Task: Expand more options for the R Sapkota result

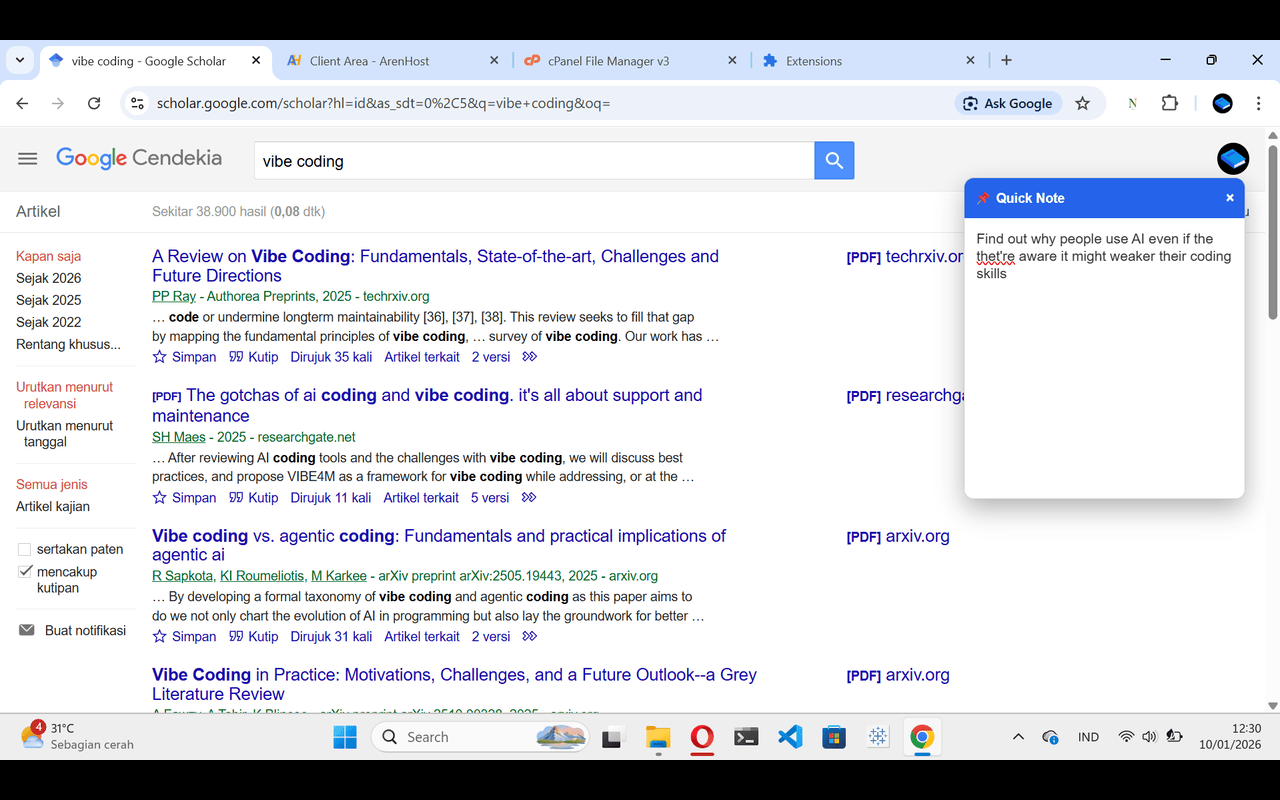Action: pos(530,636)
